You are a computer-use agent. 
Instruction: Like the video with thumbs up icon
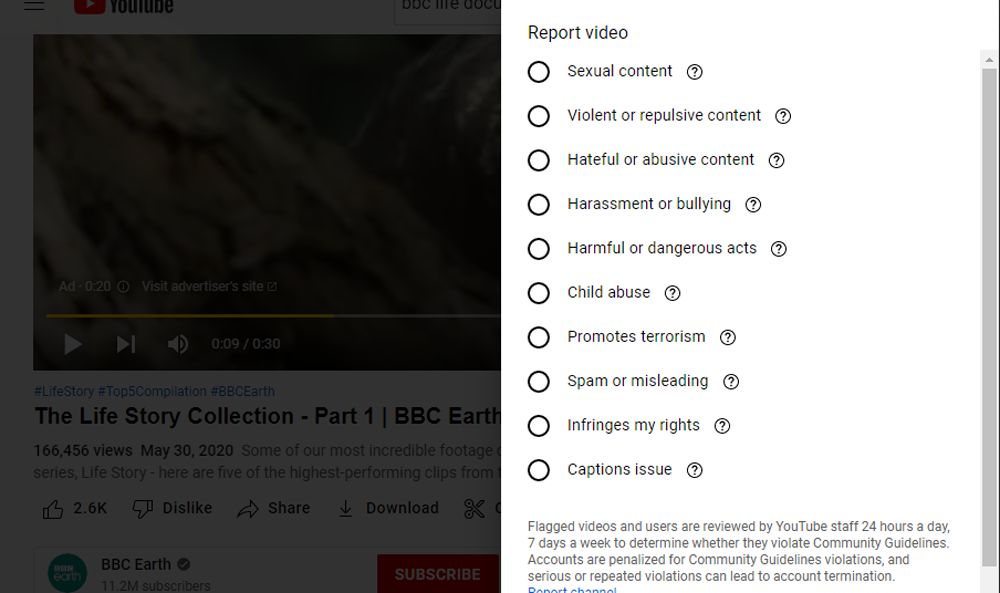pos(52,509)
